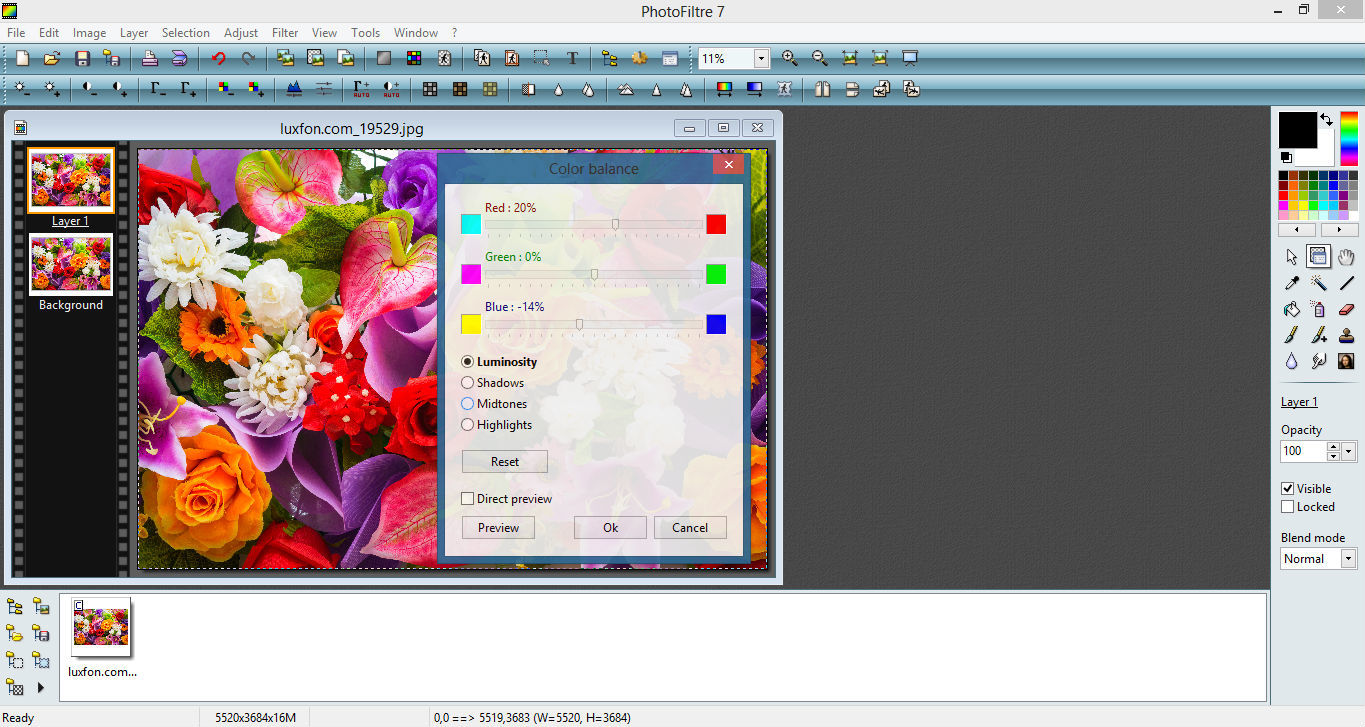Open the Selection menu
1365x727 pixels.
(186, 33)
